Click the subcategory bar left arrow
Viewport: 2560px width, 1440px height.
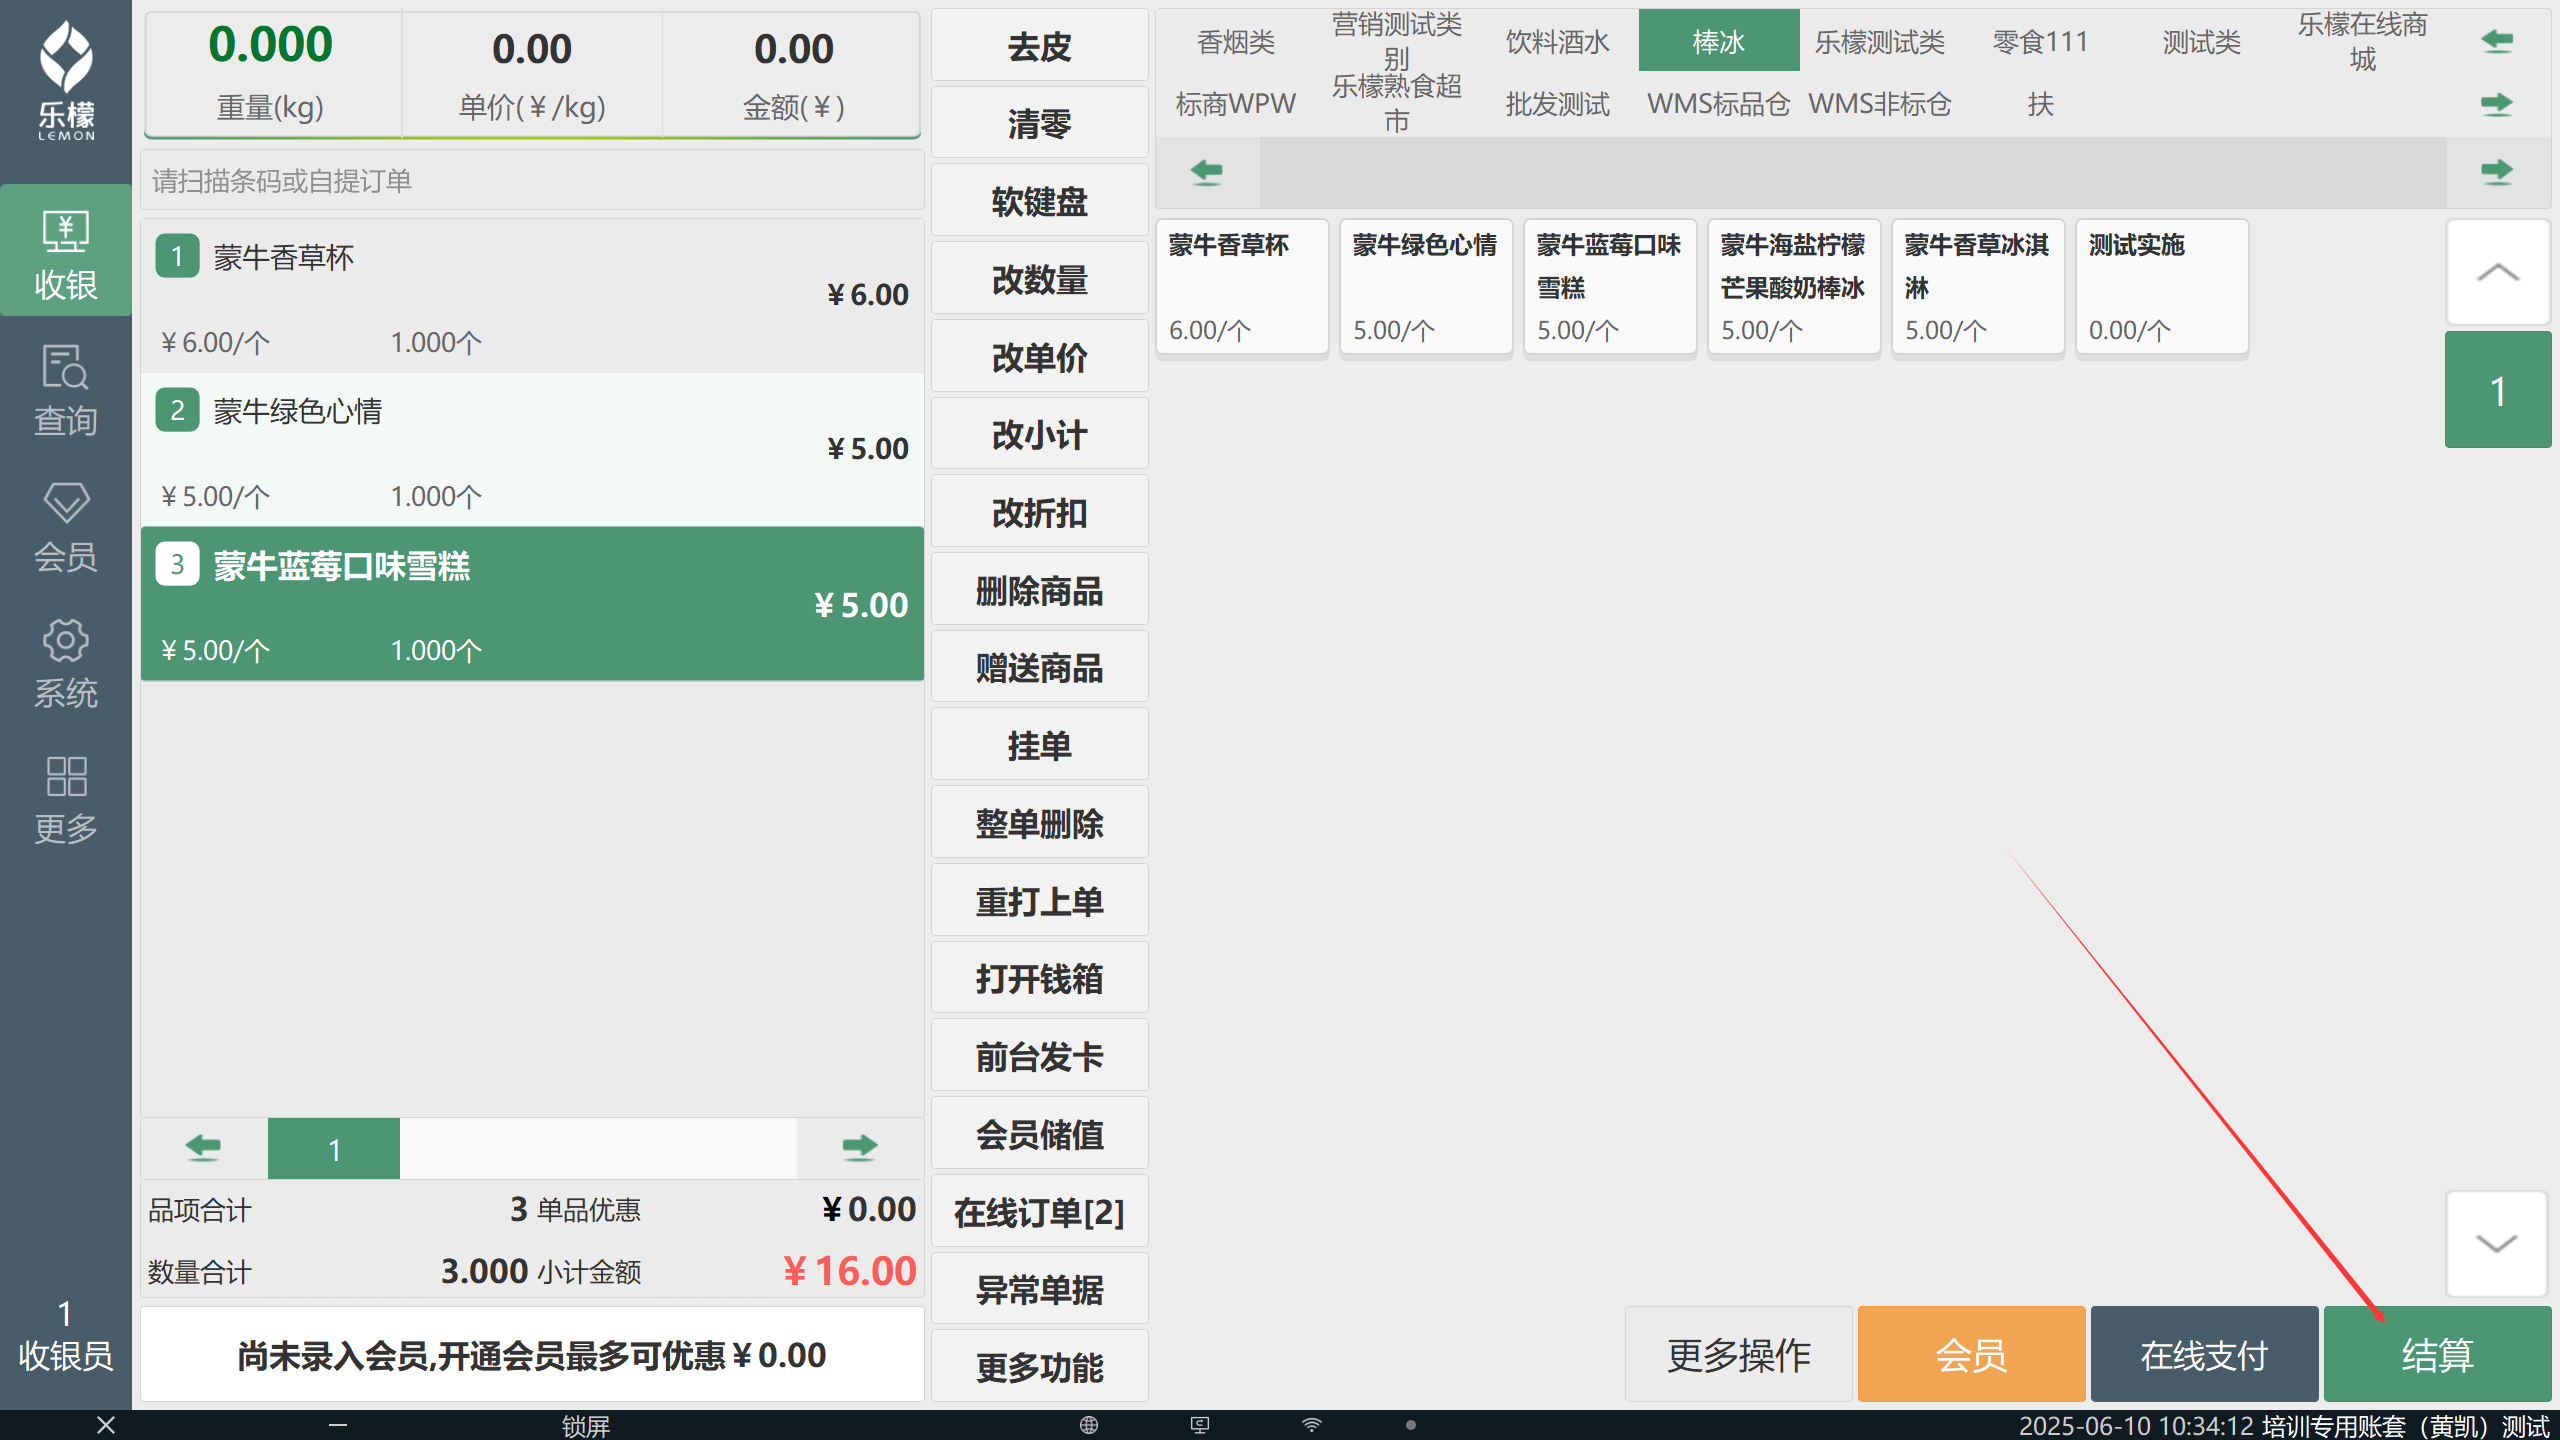pyautogui.click(x=1207, y=172)
